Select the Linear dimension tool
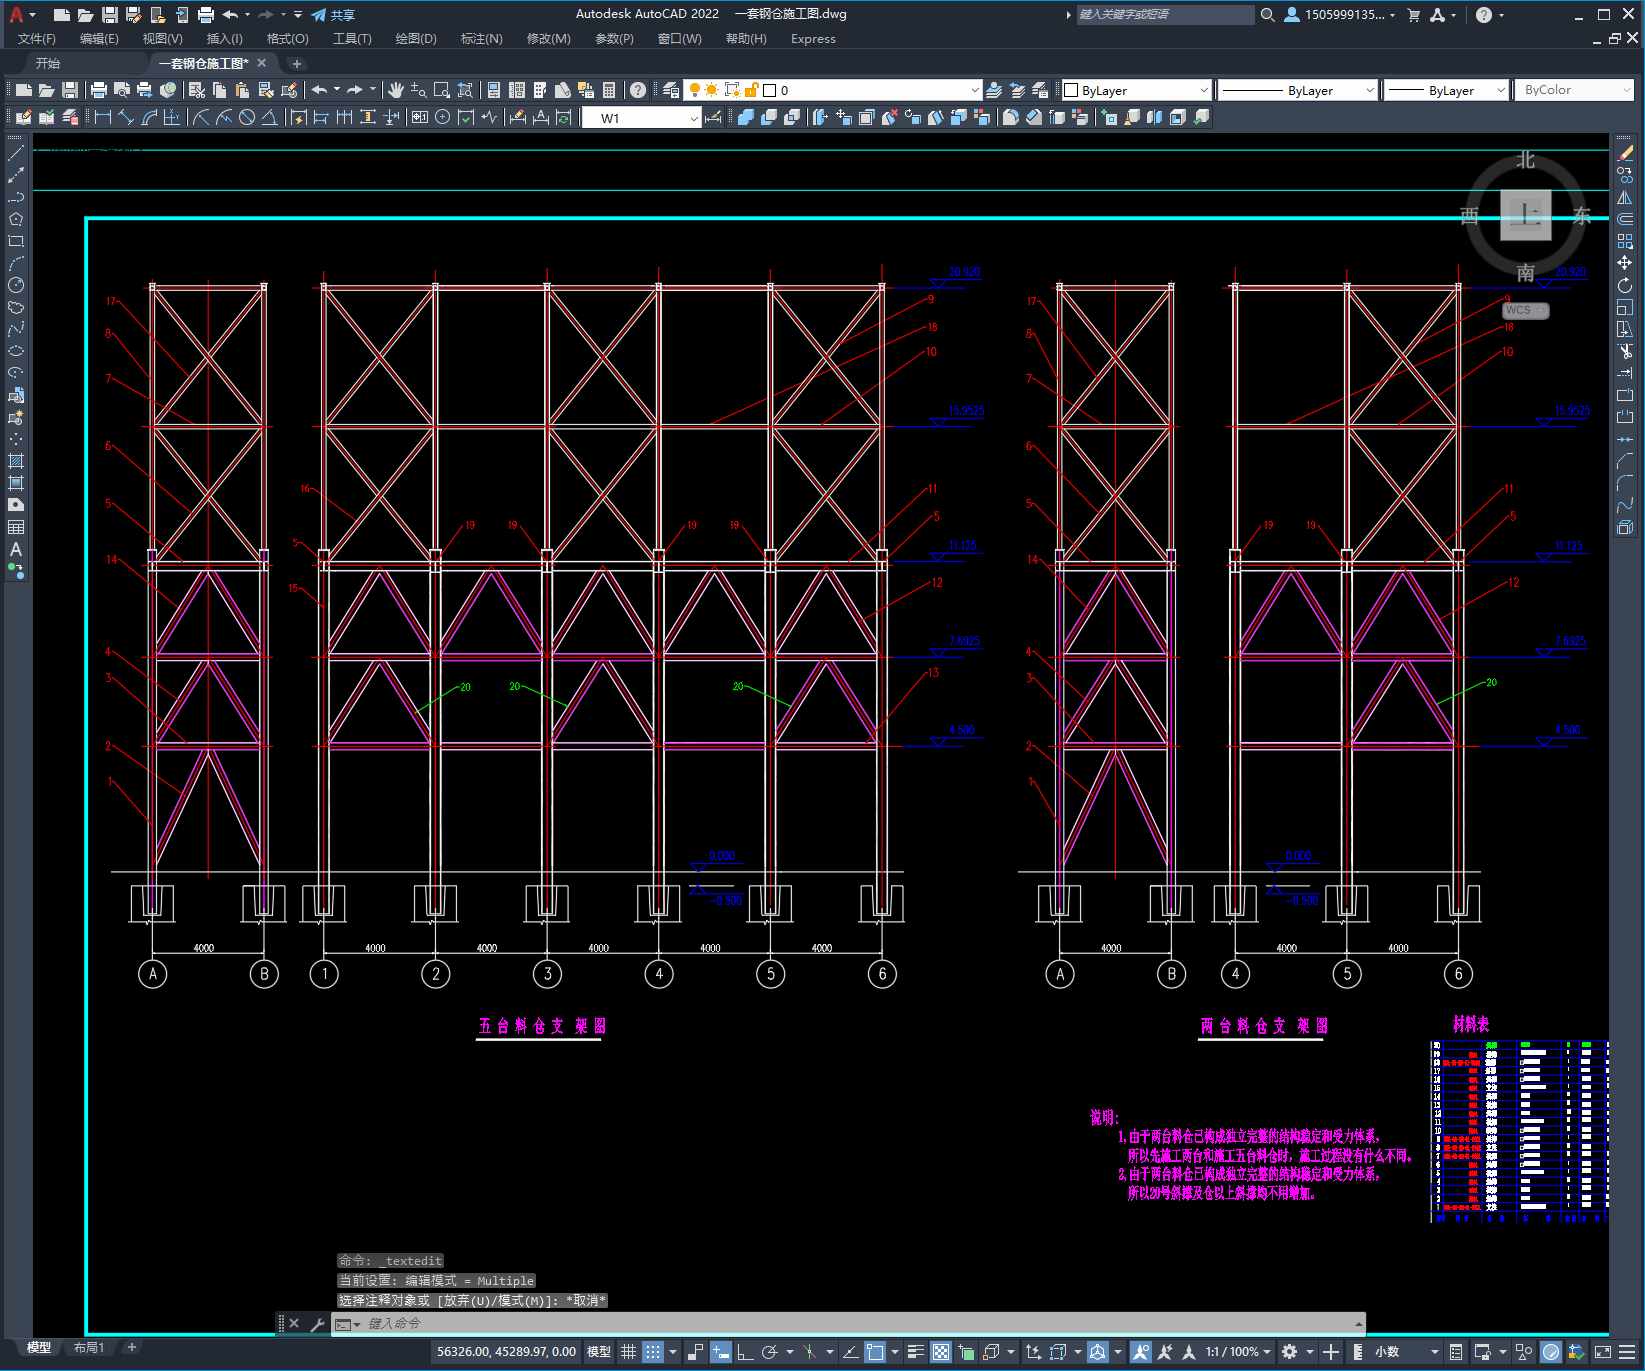1645x1371 pixels. pos(103,117)
